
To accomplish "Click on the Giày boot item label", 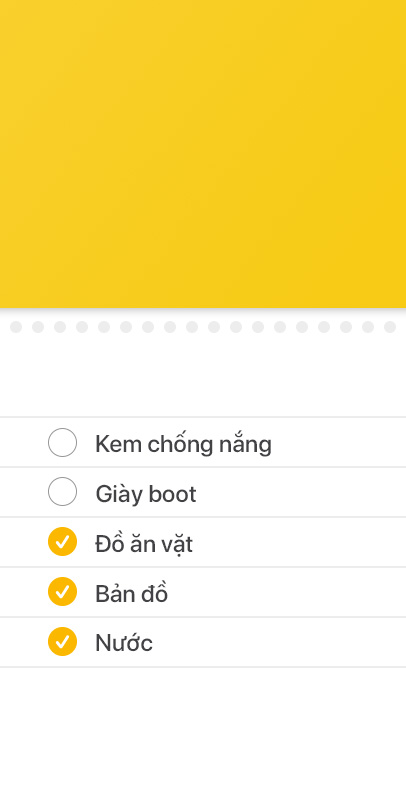I will coord(146,494).
